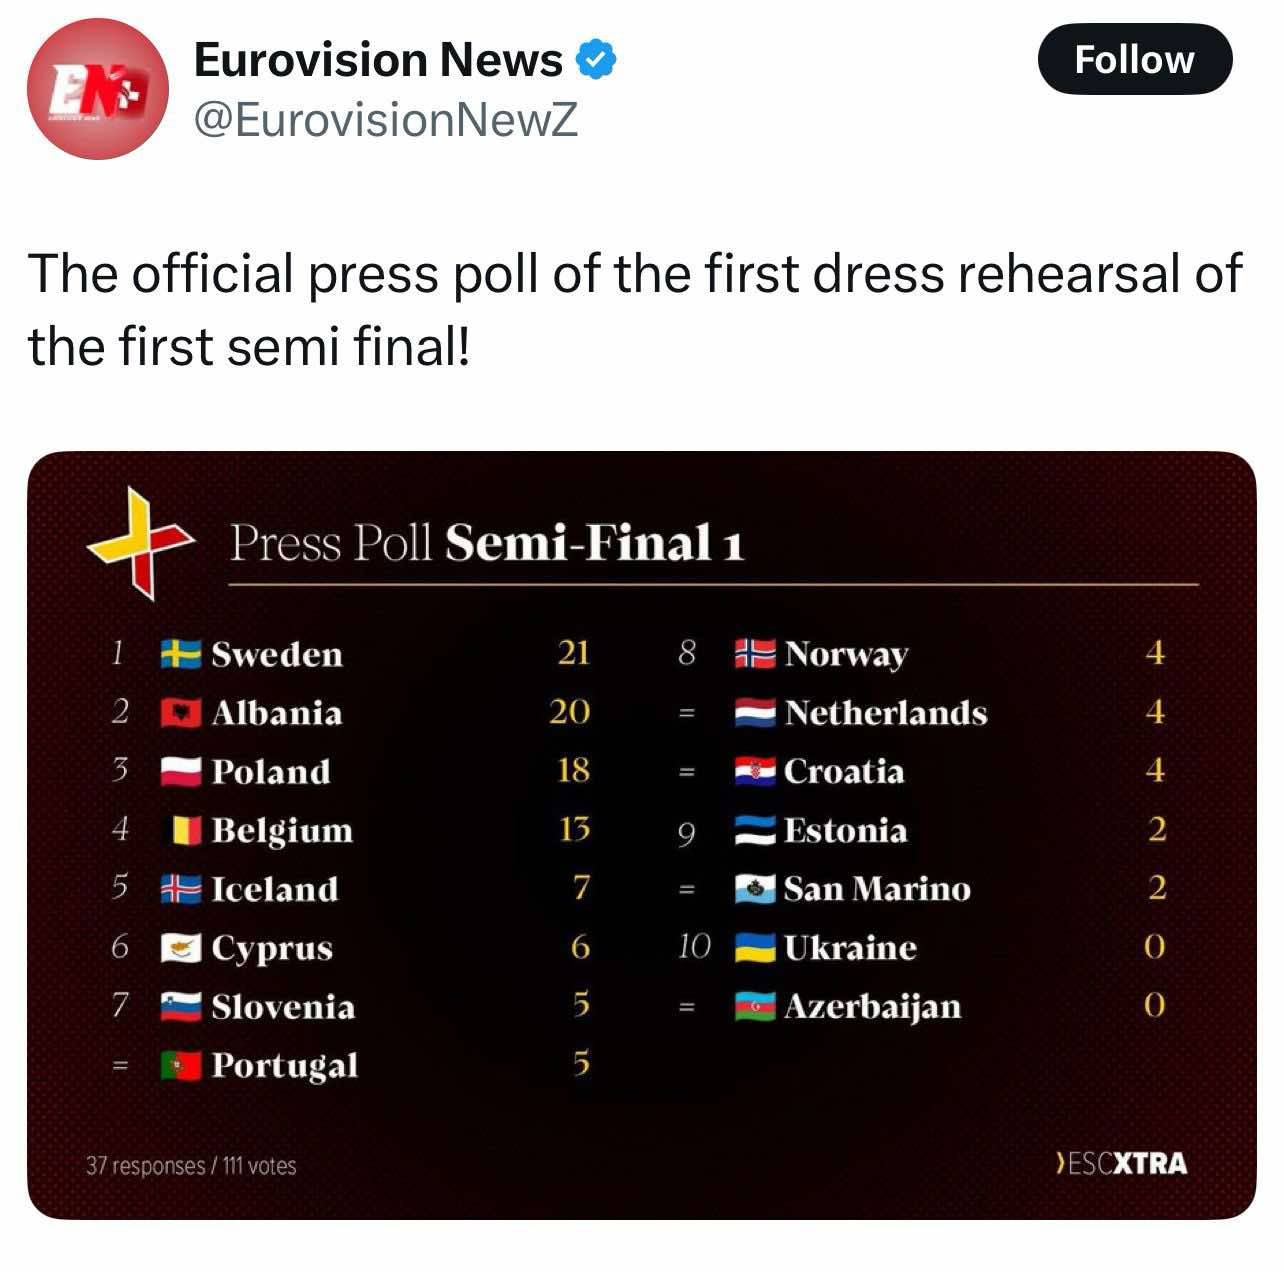Open the @EurovisionNewZ handle link
The image size is (1284, 1272).
[x=386, y=120]
